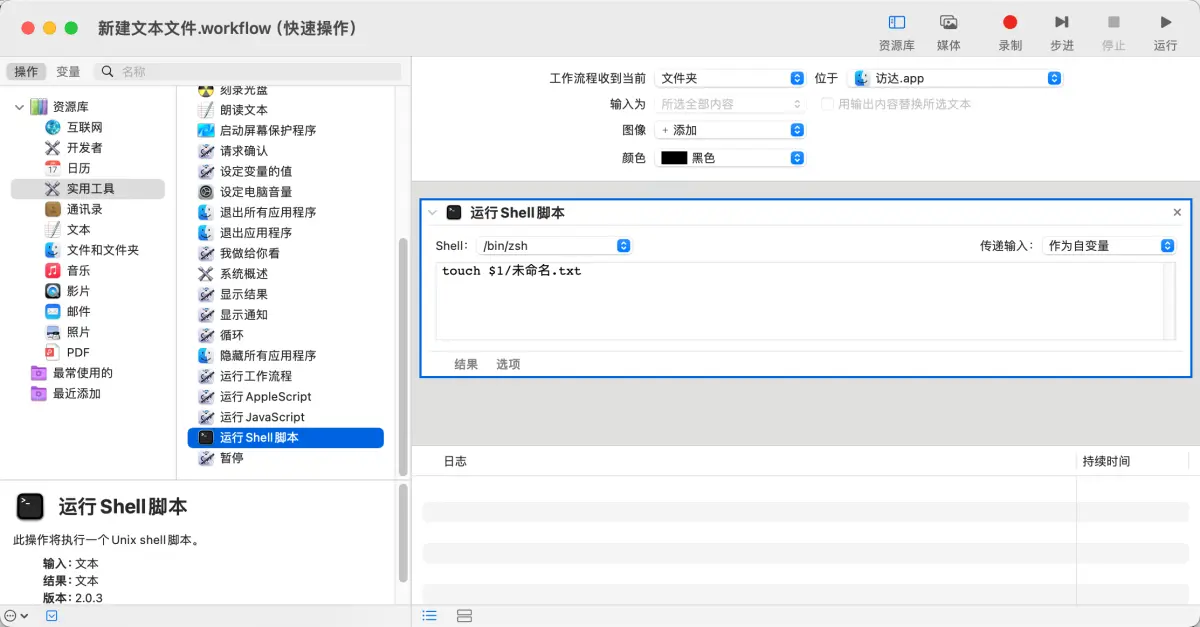This screenshot has height=627, width=1200.
Task: Open the ellipsis action menu at bottom-left
Action: pos(16,616)
